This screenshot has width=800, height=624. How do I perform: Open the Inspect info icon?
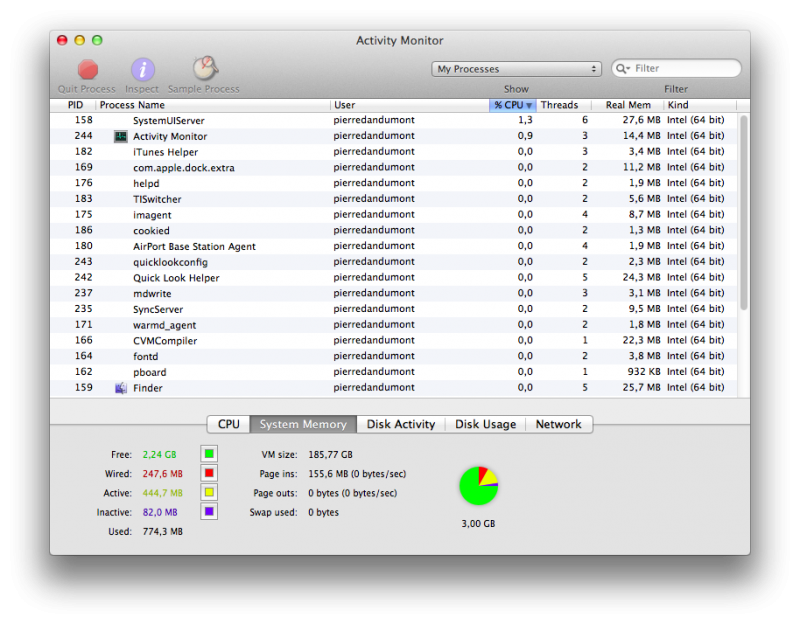143,69
